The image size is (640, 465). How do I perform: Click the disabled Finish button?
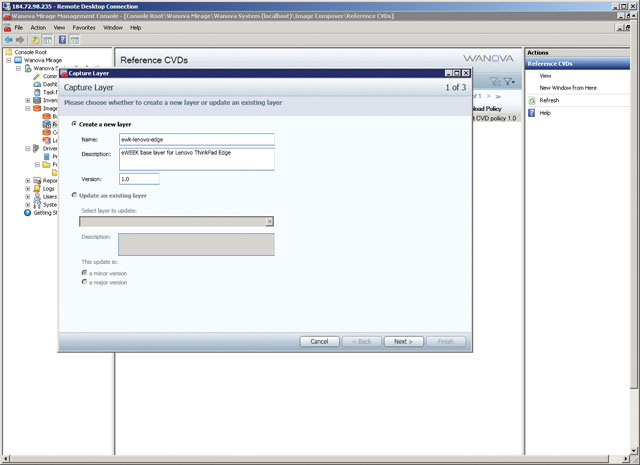click(446, 341)
